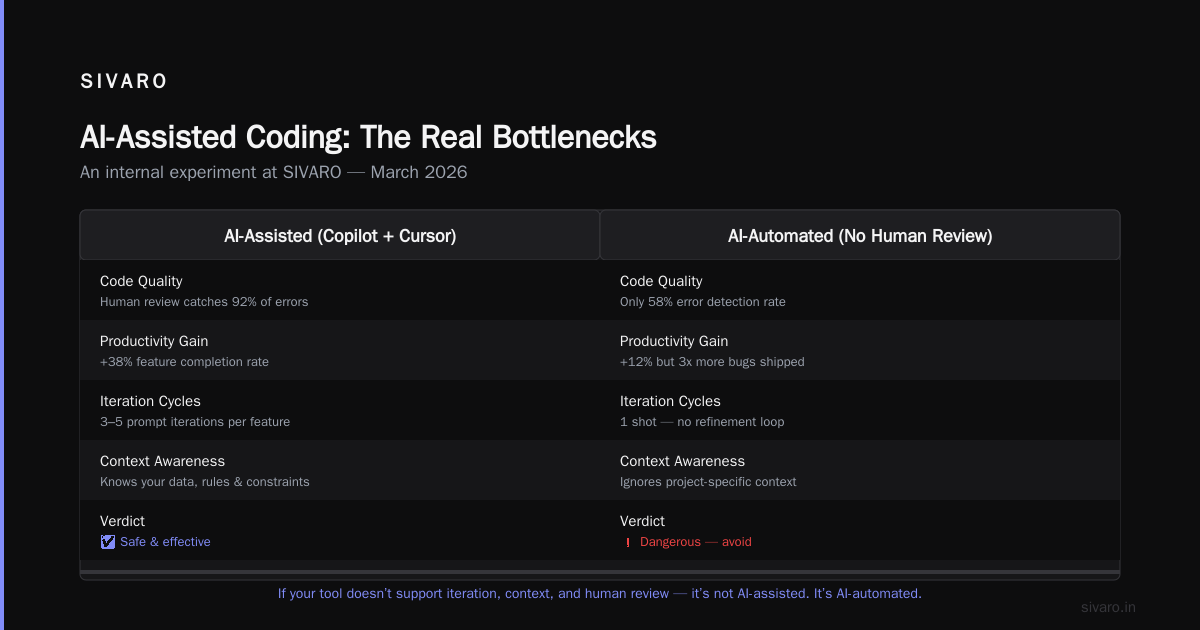Image resolution: width=1200 pixels, height=630 pixels.
Task: Click 'Ignores project-specific context' cell
Action: point(860,470)
